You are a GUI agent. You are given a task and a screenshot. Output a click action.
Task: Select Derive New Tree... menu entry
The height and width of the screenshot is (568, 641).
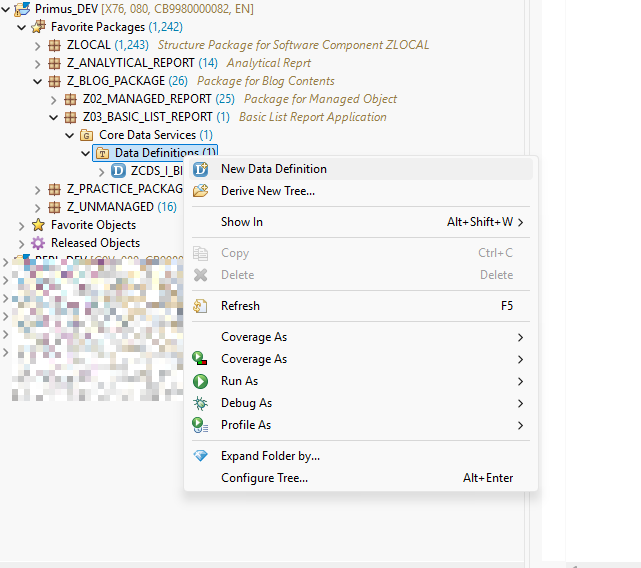[361, 191]
